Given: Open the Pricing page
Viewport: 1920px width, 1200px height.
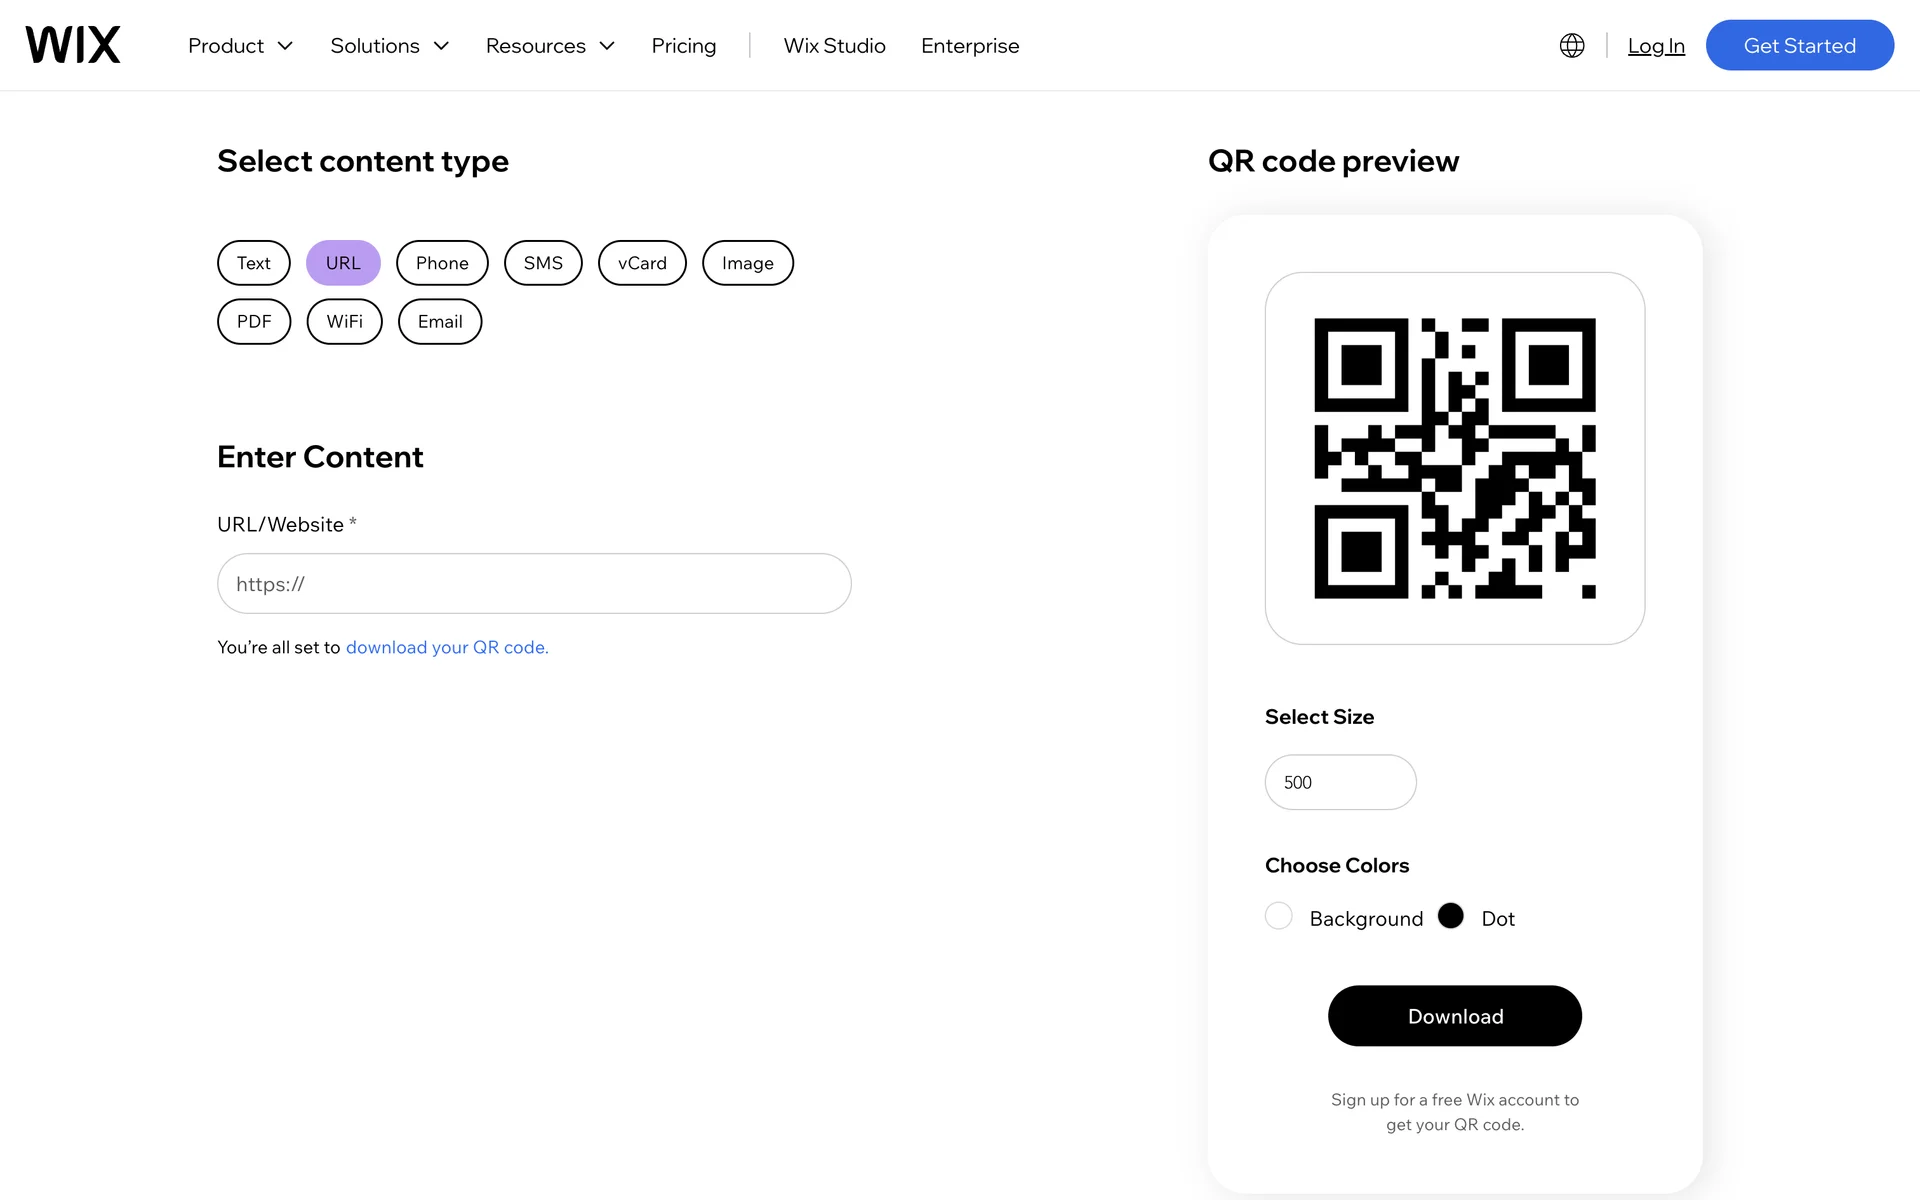Looking at the screenshot, I should click(x=684, y=45).
